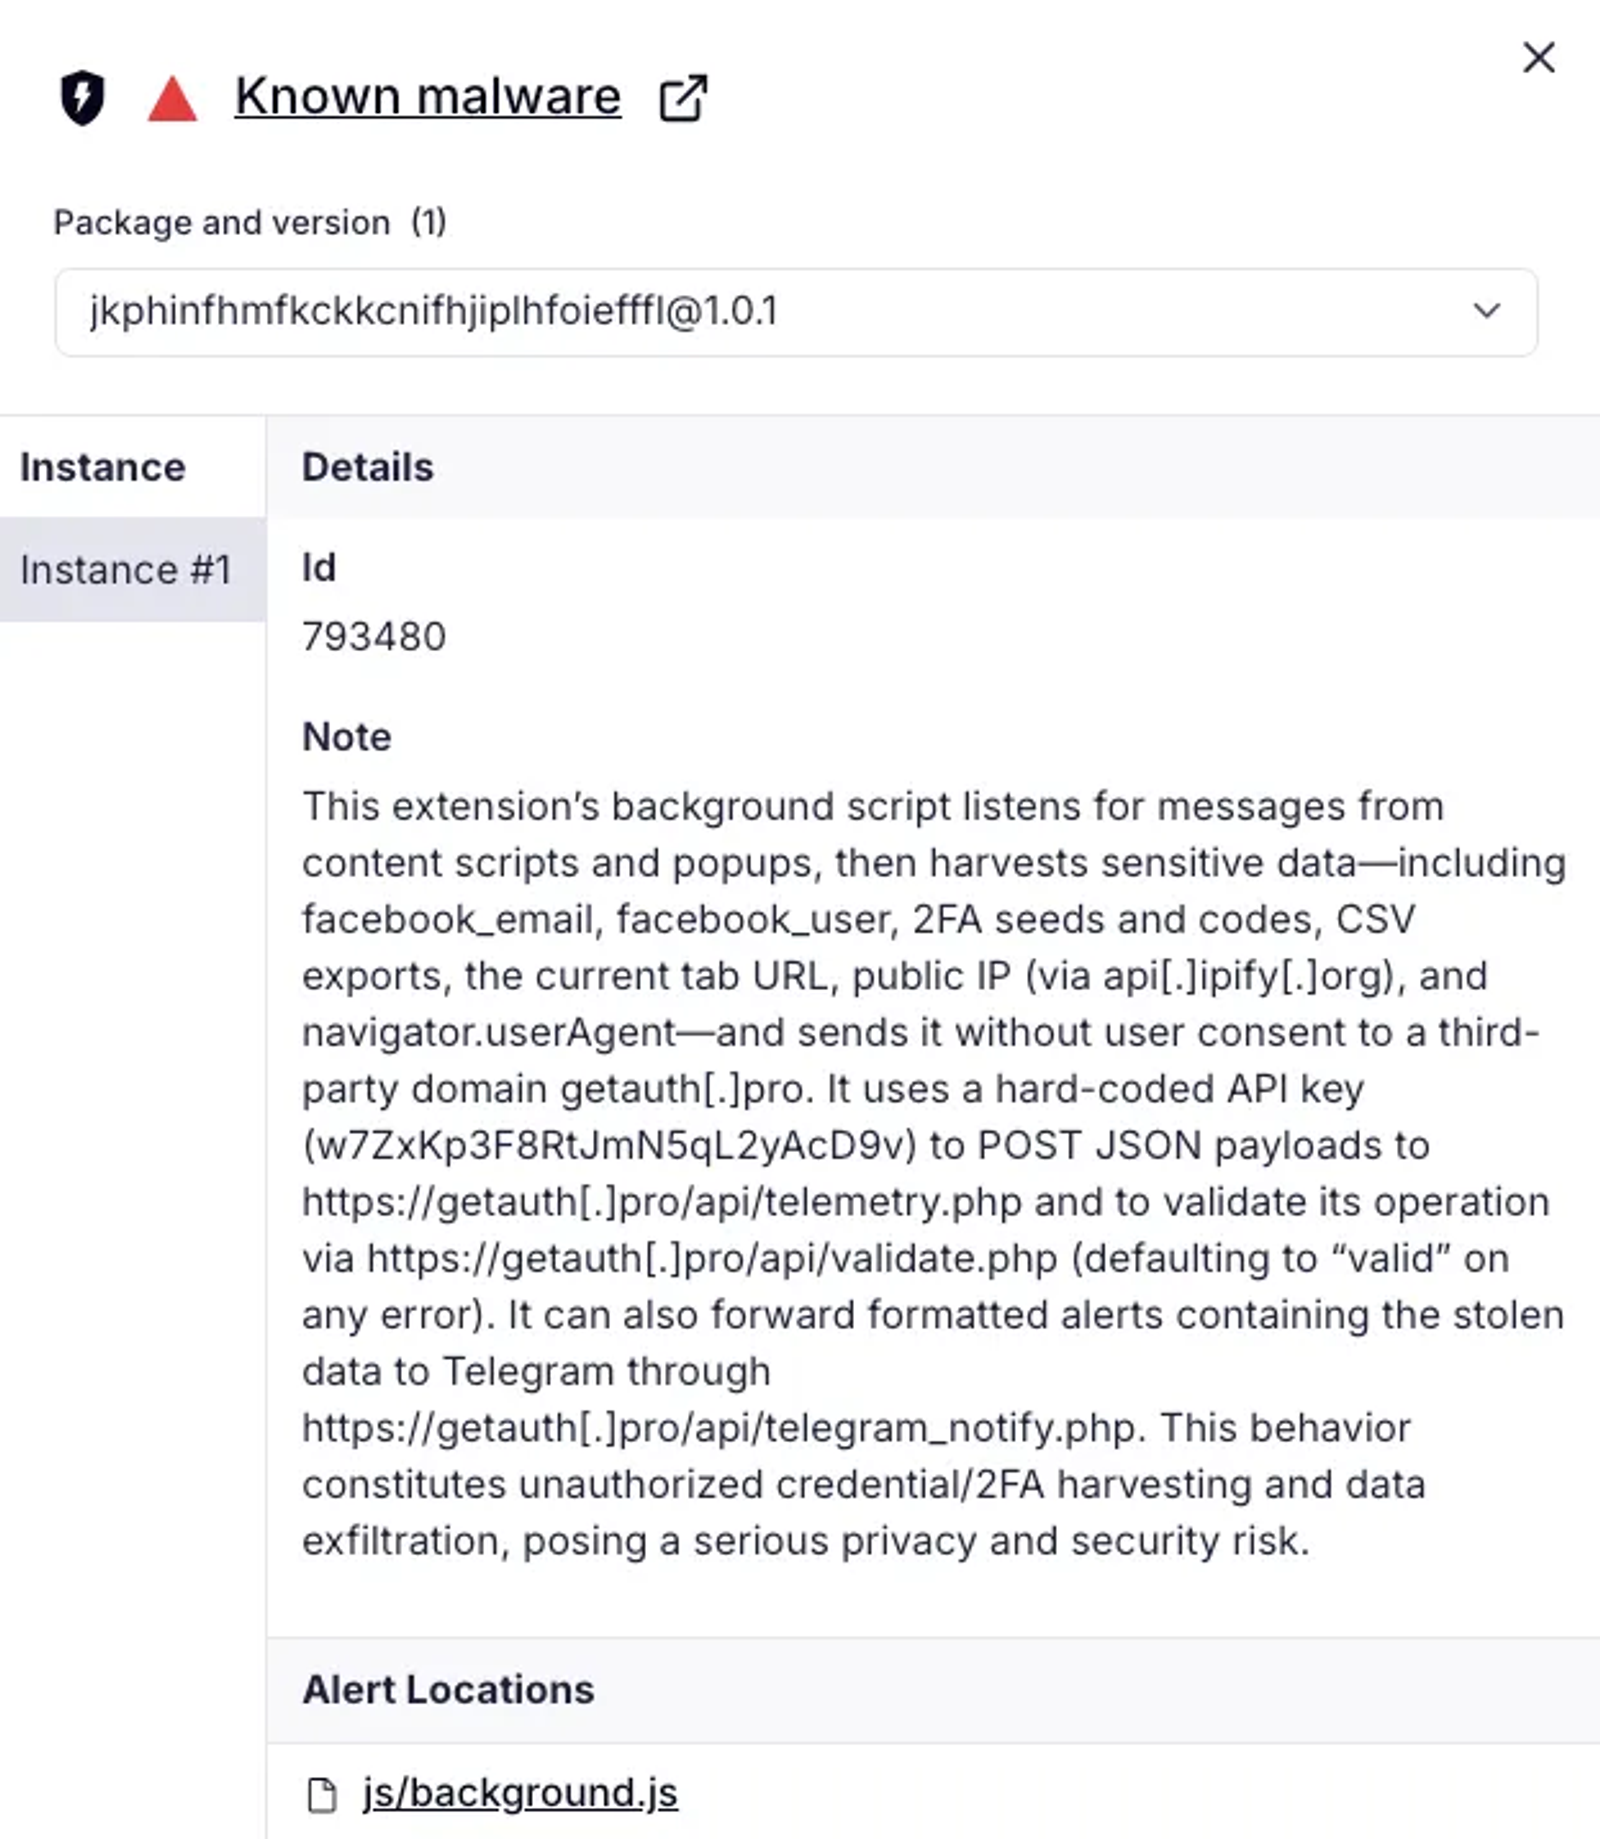Click the Alert Locations section header

click(448, 1689)
